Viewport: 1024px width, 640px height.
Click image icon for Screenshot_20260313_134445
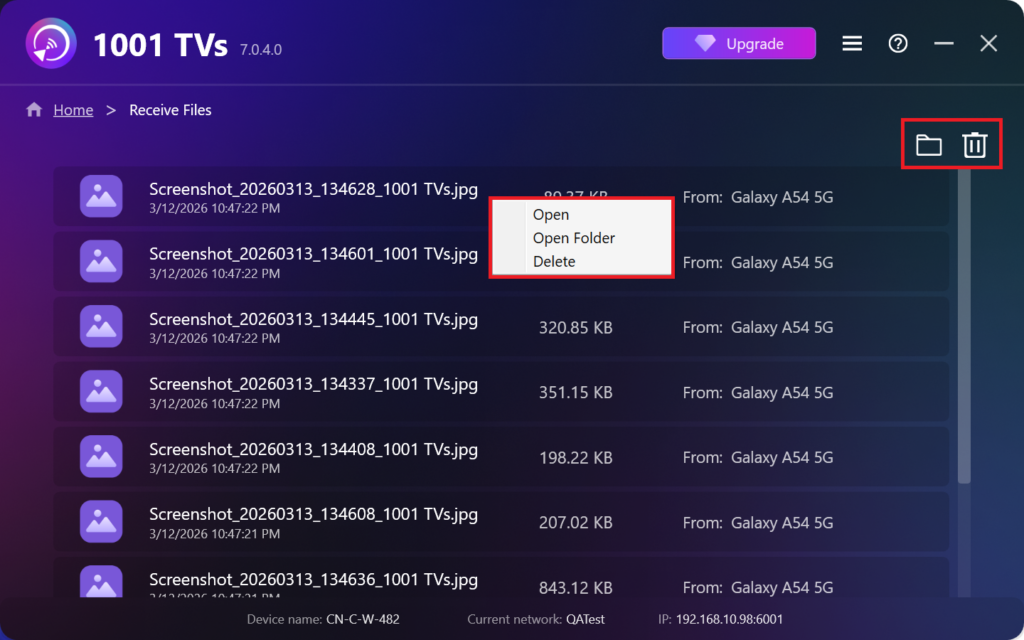(x=101, y=327)
